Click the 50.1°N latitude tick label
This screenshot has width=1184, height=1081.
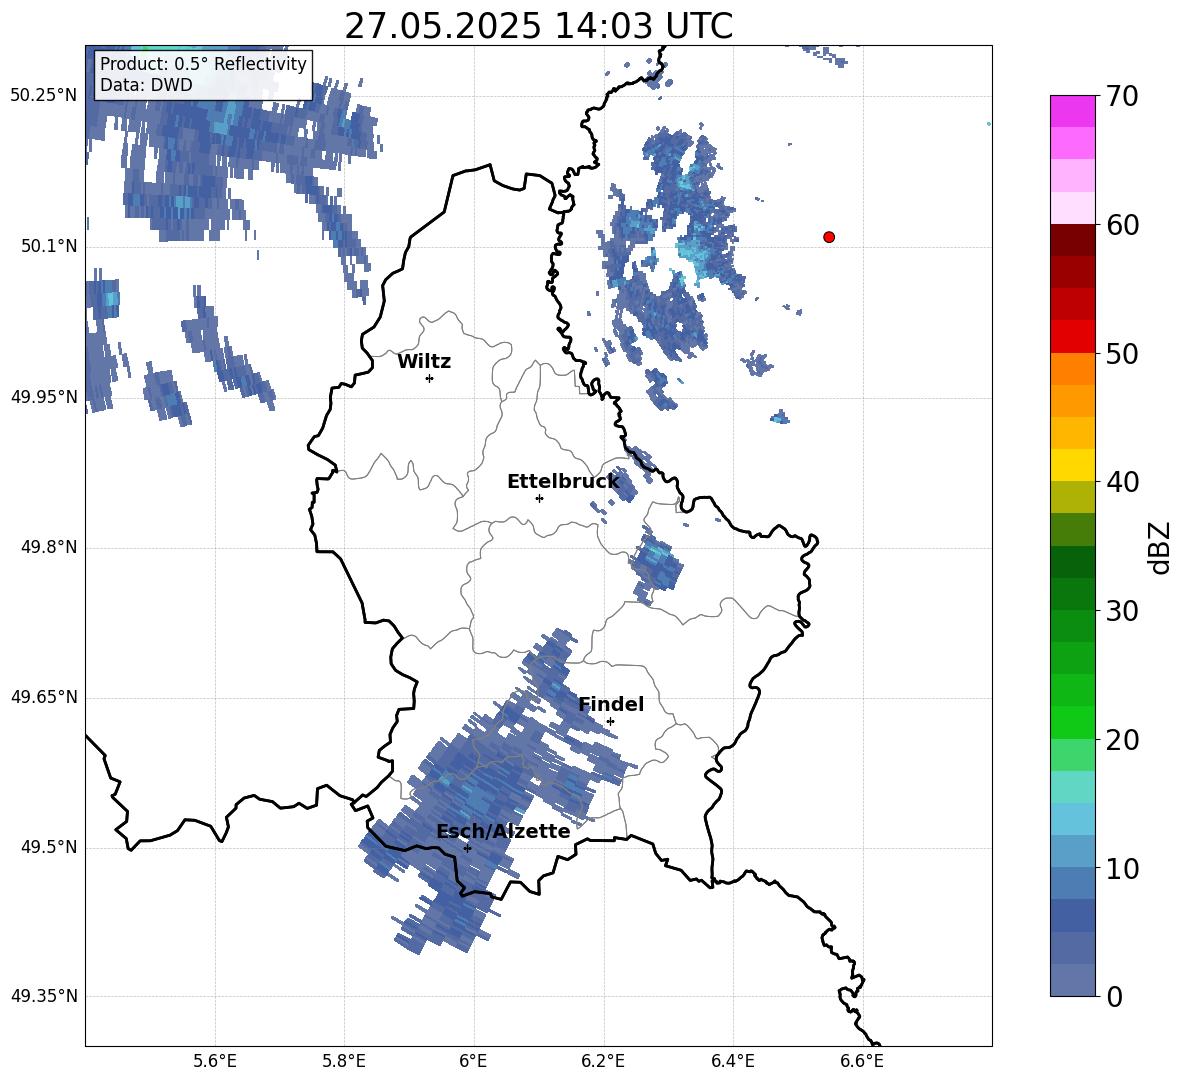pos(49,247)
